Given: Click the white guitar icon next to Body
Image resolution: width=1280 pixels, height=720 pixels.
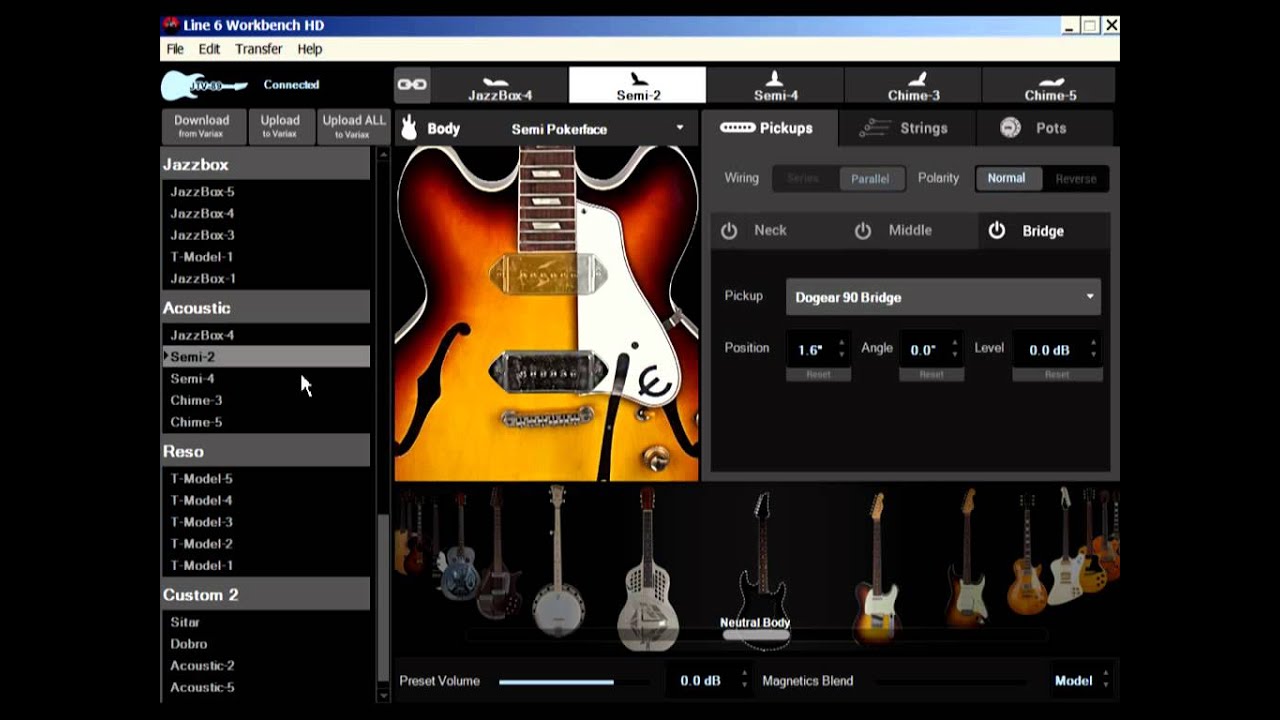Looking at the screenshot, I should coord(409,128).
